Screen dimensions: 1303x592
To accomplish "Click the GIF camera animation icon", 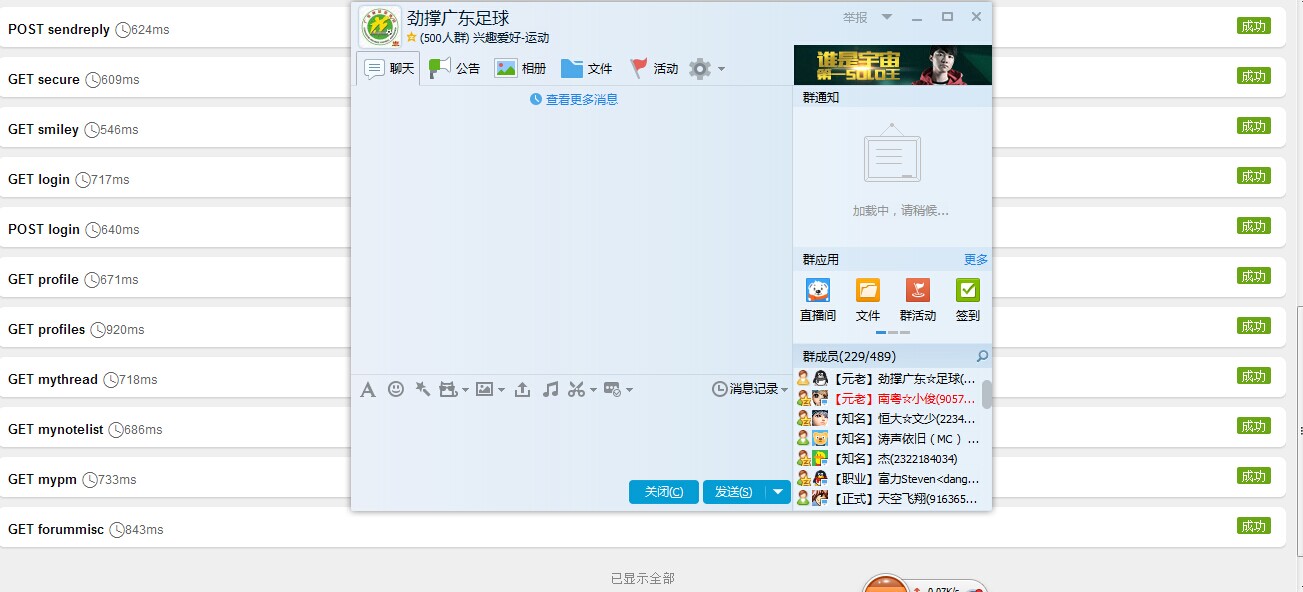I will pyautogui.click(x=448, y=389).
